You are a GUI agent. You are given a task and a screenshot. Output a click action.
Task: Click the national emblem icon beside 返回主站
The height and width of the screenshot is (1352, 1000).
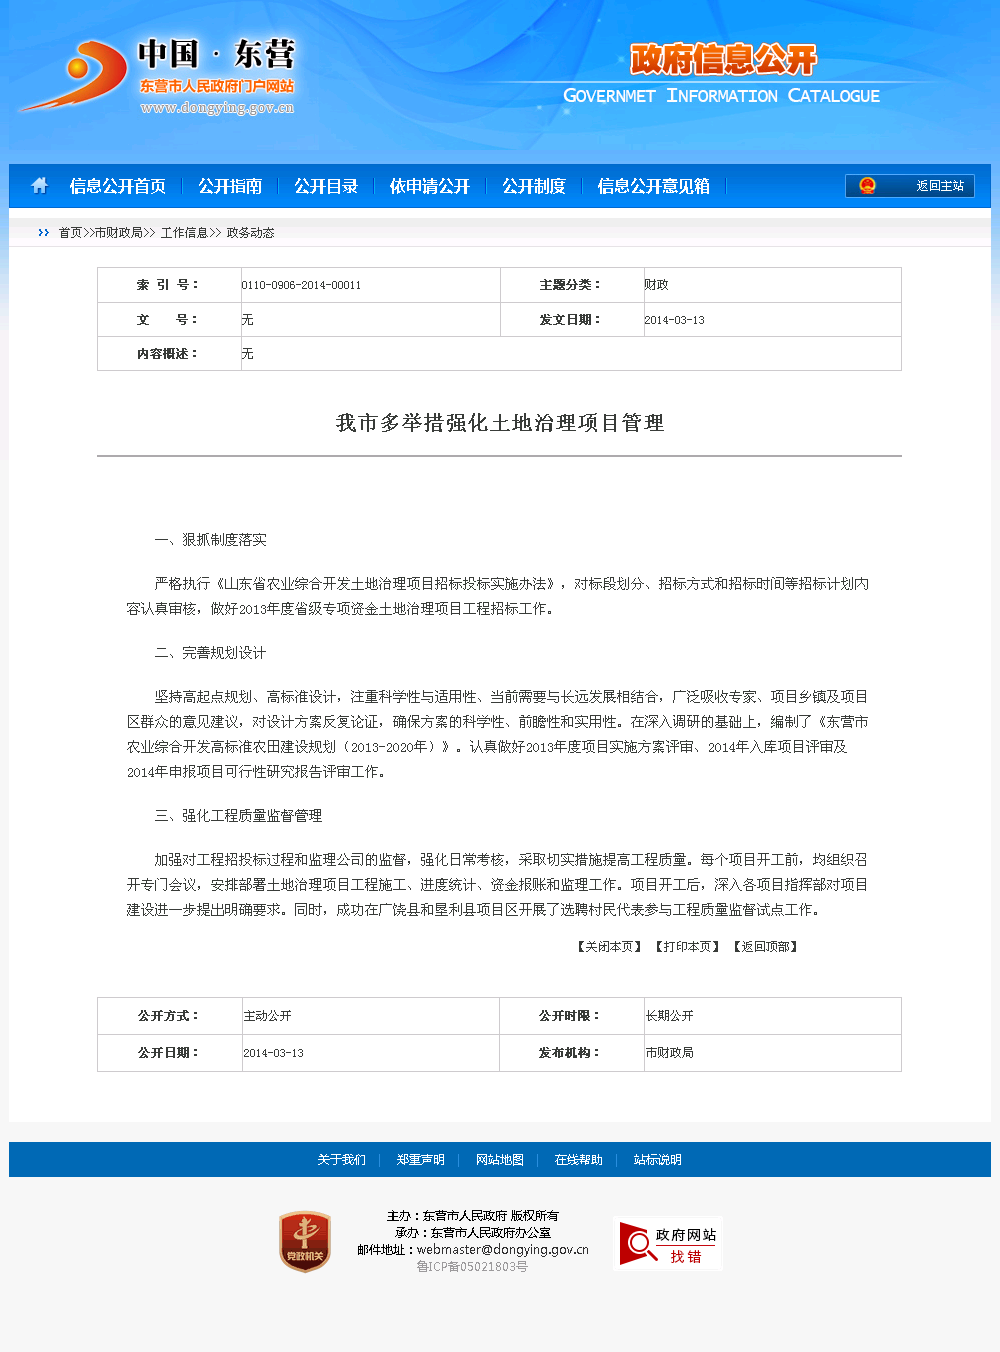[867, 186]
